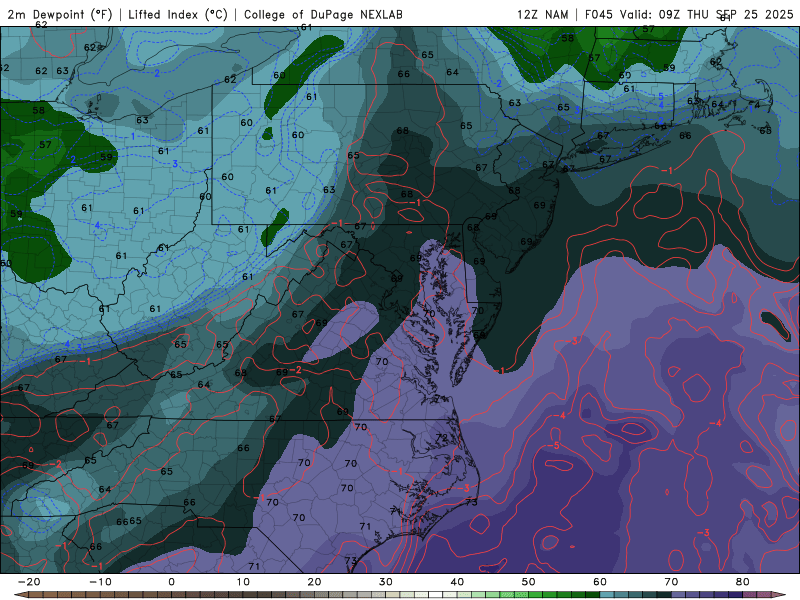800x600 pixels.
Task: Click the "80" colorbar label
Action: [743, 582]
